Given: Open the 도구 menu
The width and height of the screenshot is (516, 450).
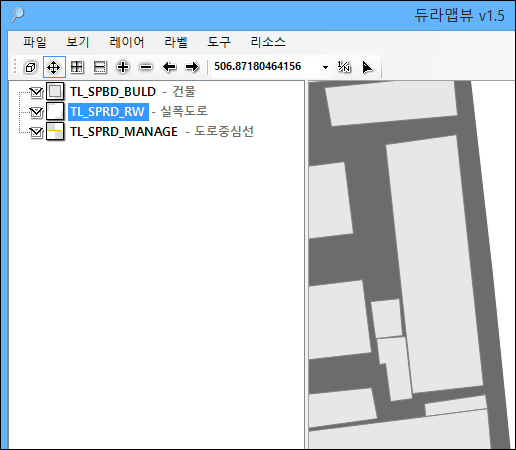Looking at the screenshot, I should click(x=219, y=42).
